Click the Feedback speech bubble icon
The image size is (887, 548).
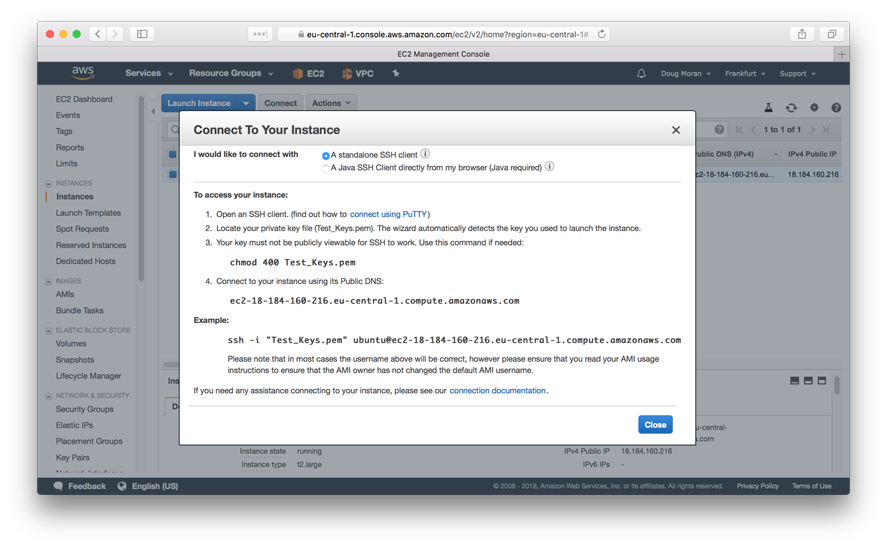(x=58, y=486)
